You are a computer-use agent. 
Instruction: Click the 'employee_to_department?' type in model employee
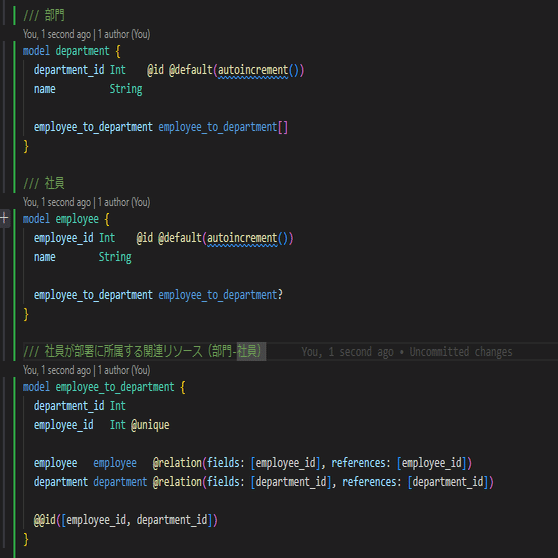pos(220,295)
